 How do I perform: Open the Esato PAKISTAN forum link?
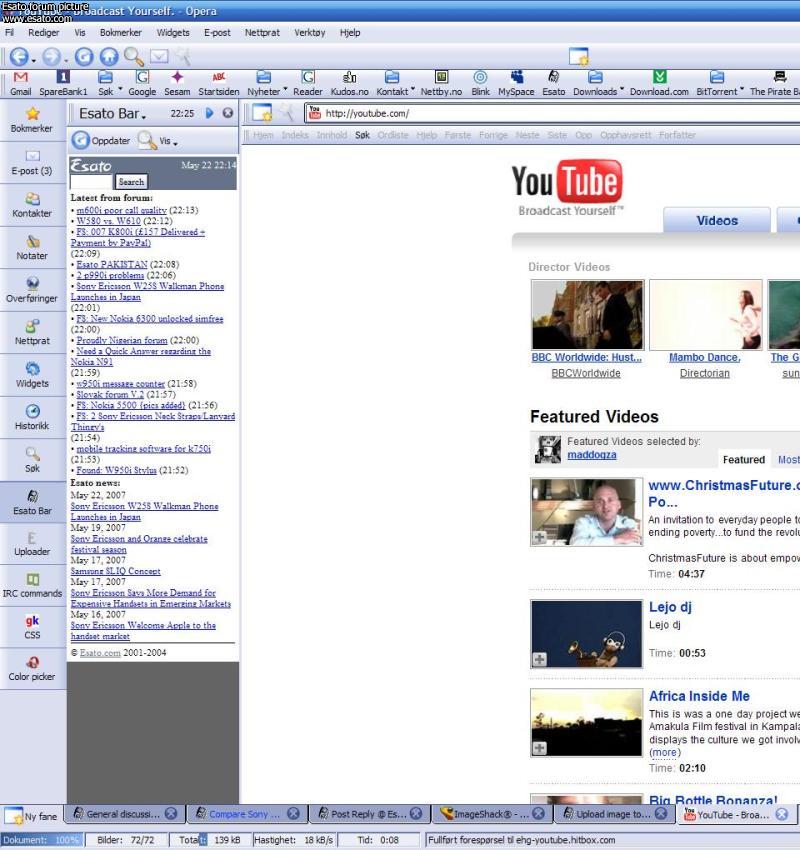112,265
